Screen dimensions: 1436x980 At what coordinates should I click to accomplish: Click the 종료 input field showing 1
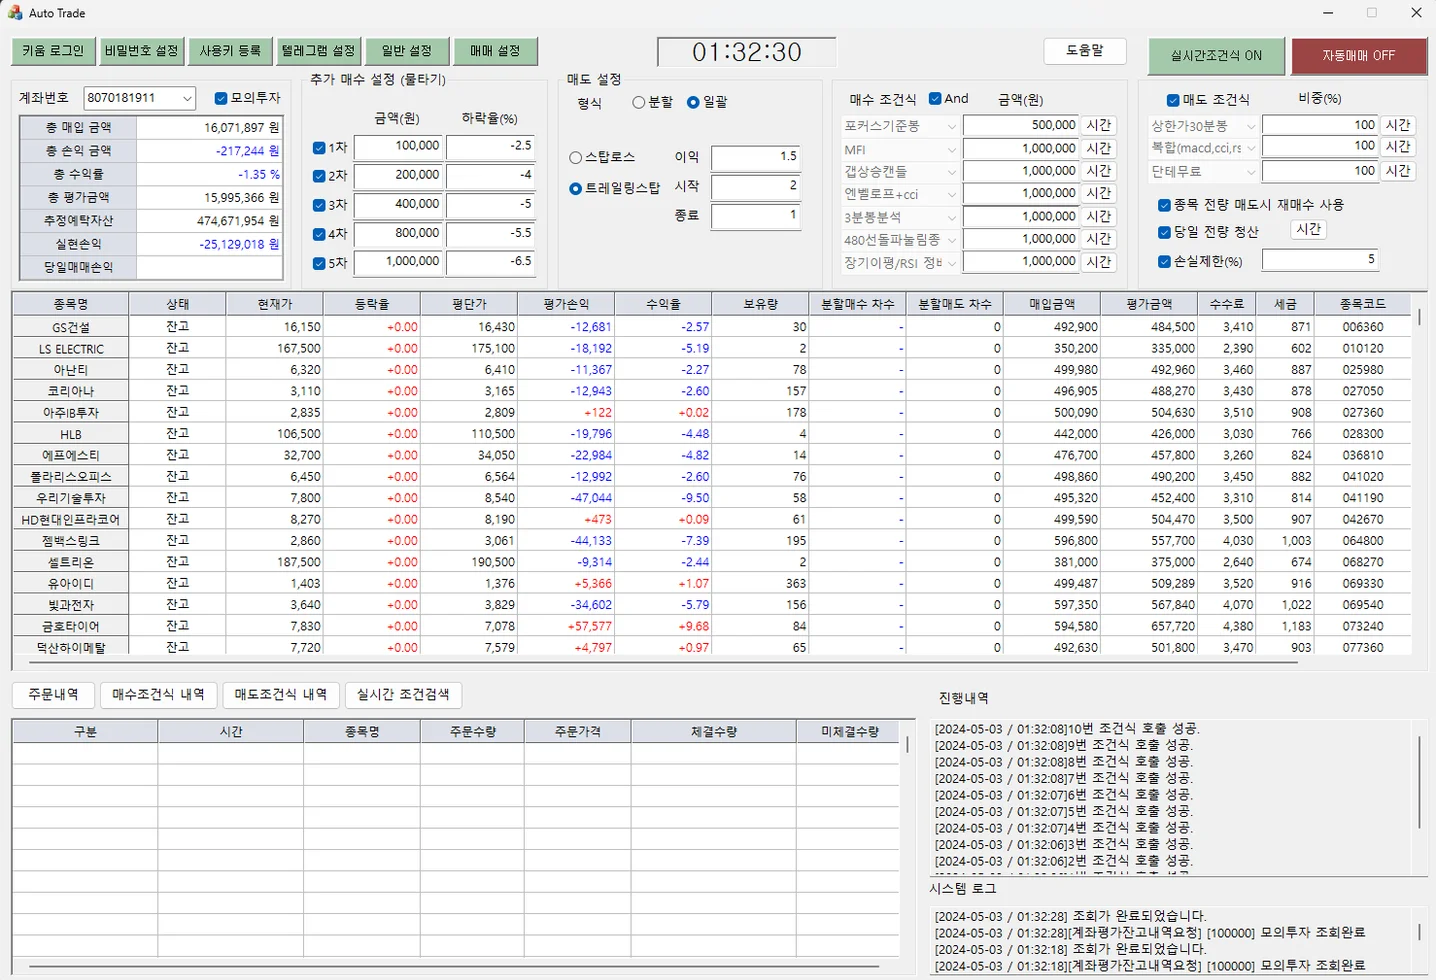(755, 216)
